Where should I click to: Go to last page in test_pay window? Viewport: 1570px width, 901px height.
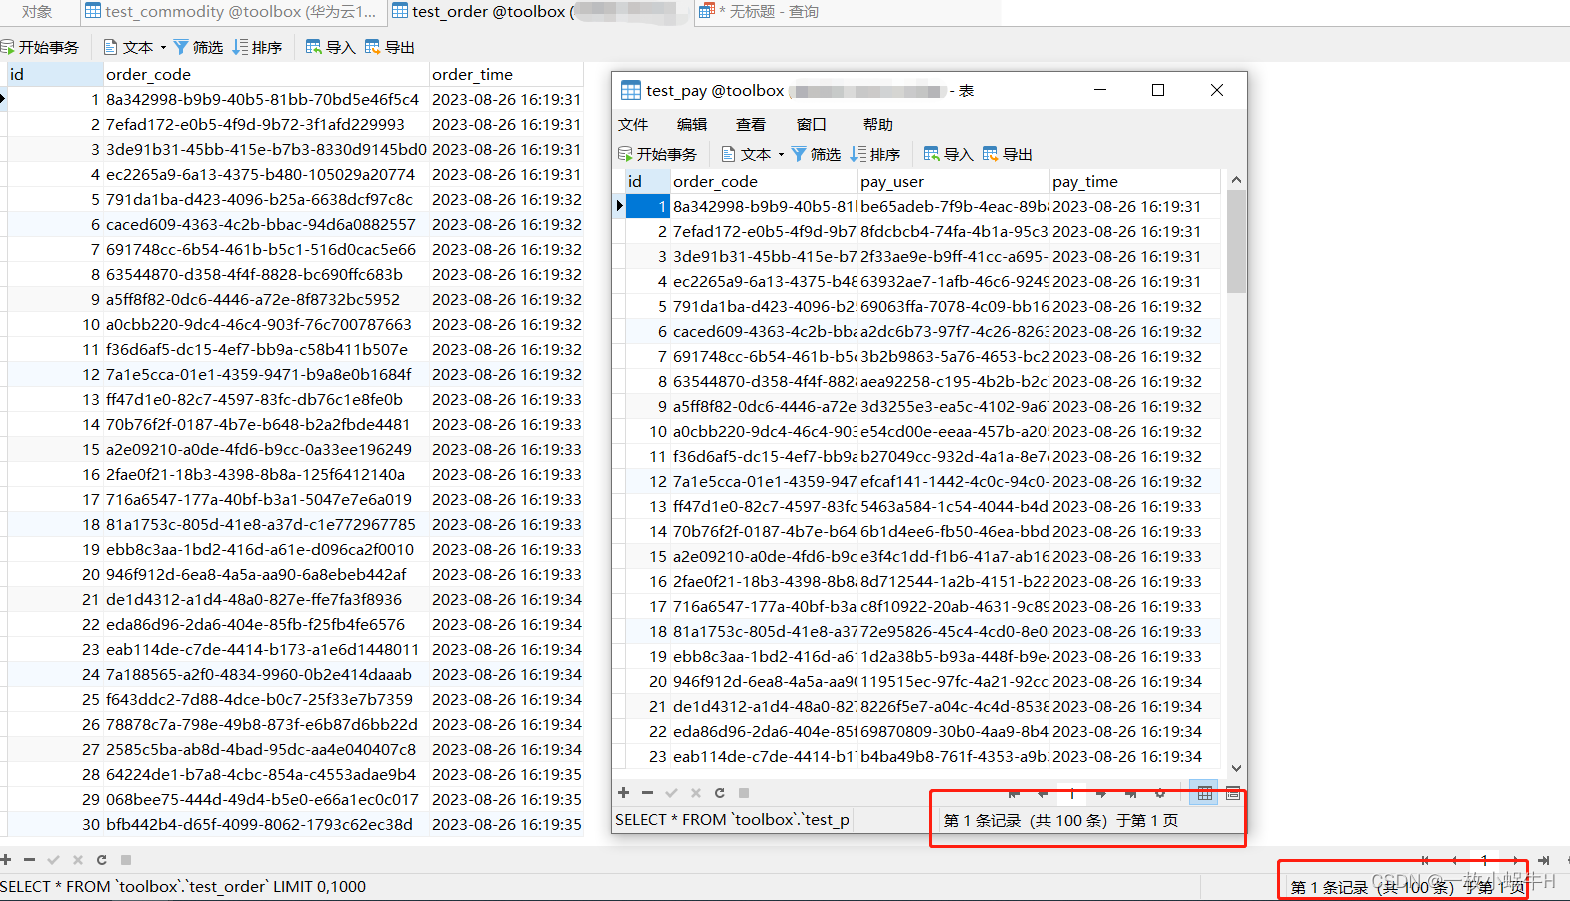point(1131,794)
